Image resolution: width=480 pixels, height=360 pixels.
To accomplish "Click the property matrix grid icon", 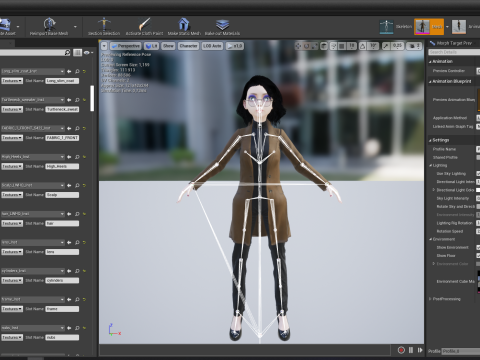I will click(x=77, y=52).
